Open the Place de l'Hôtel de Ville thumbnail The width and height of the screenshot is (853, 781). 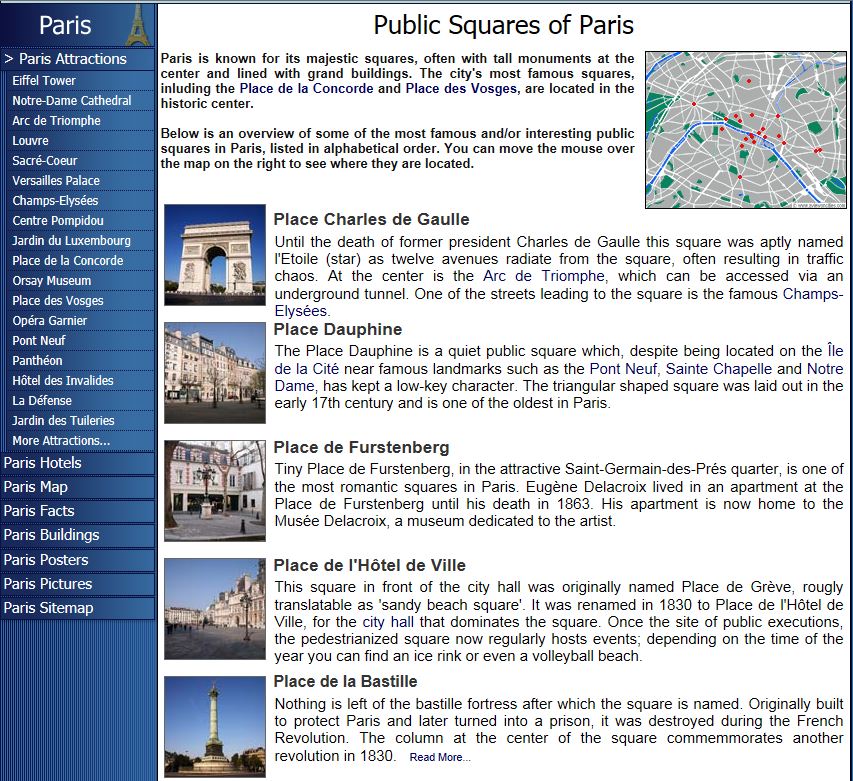[x=215, y=609]
